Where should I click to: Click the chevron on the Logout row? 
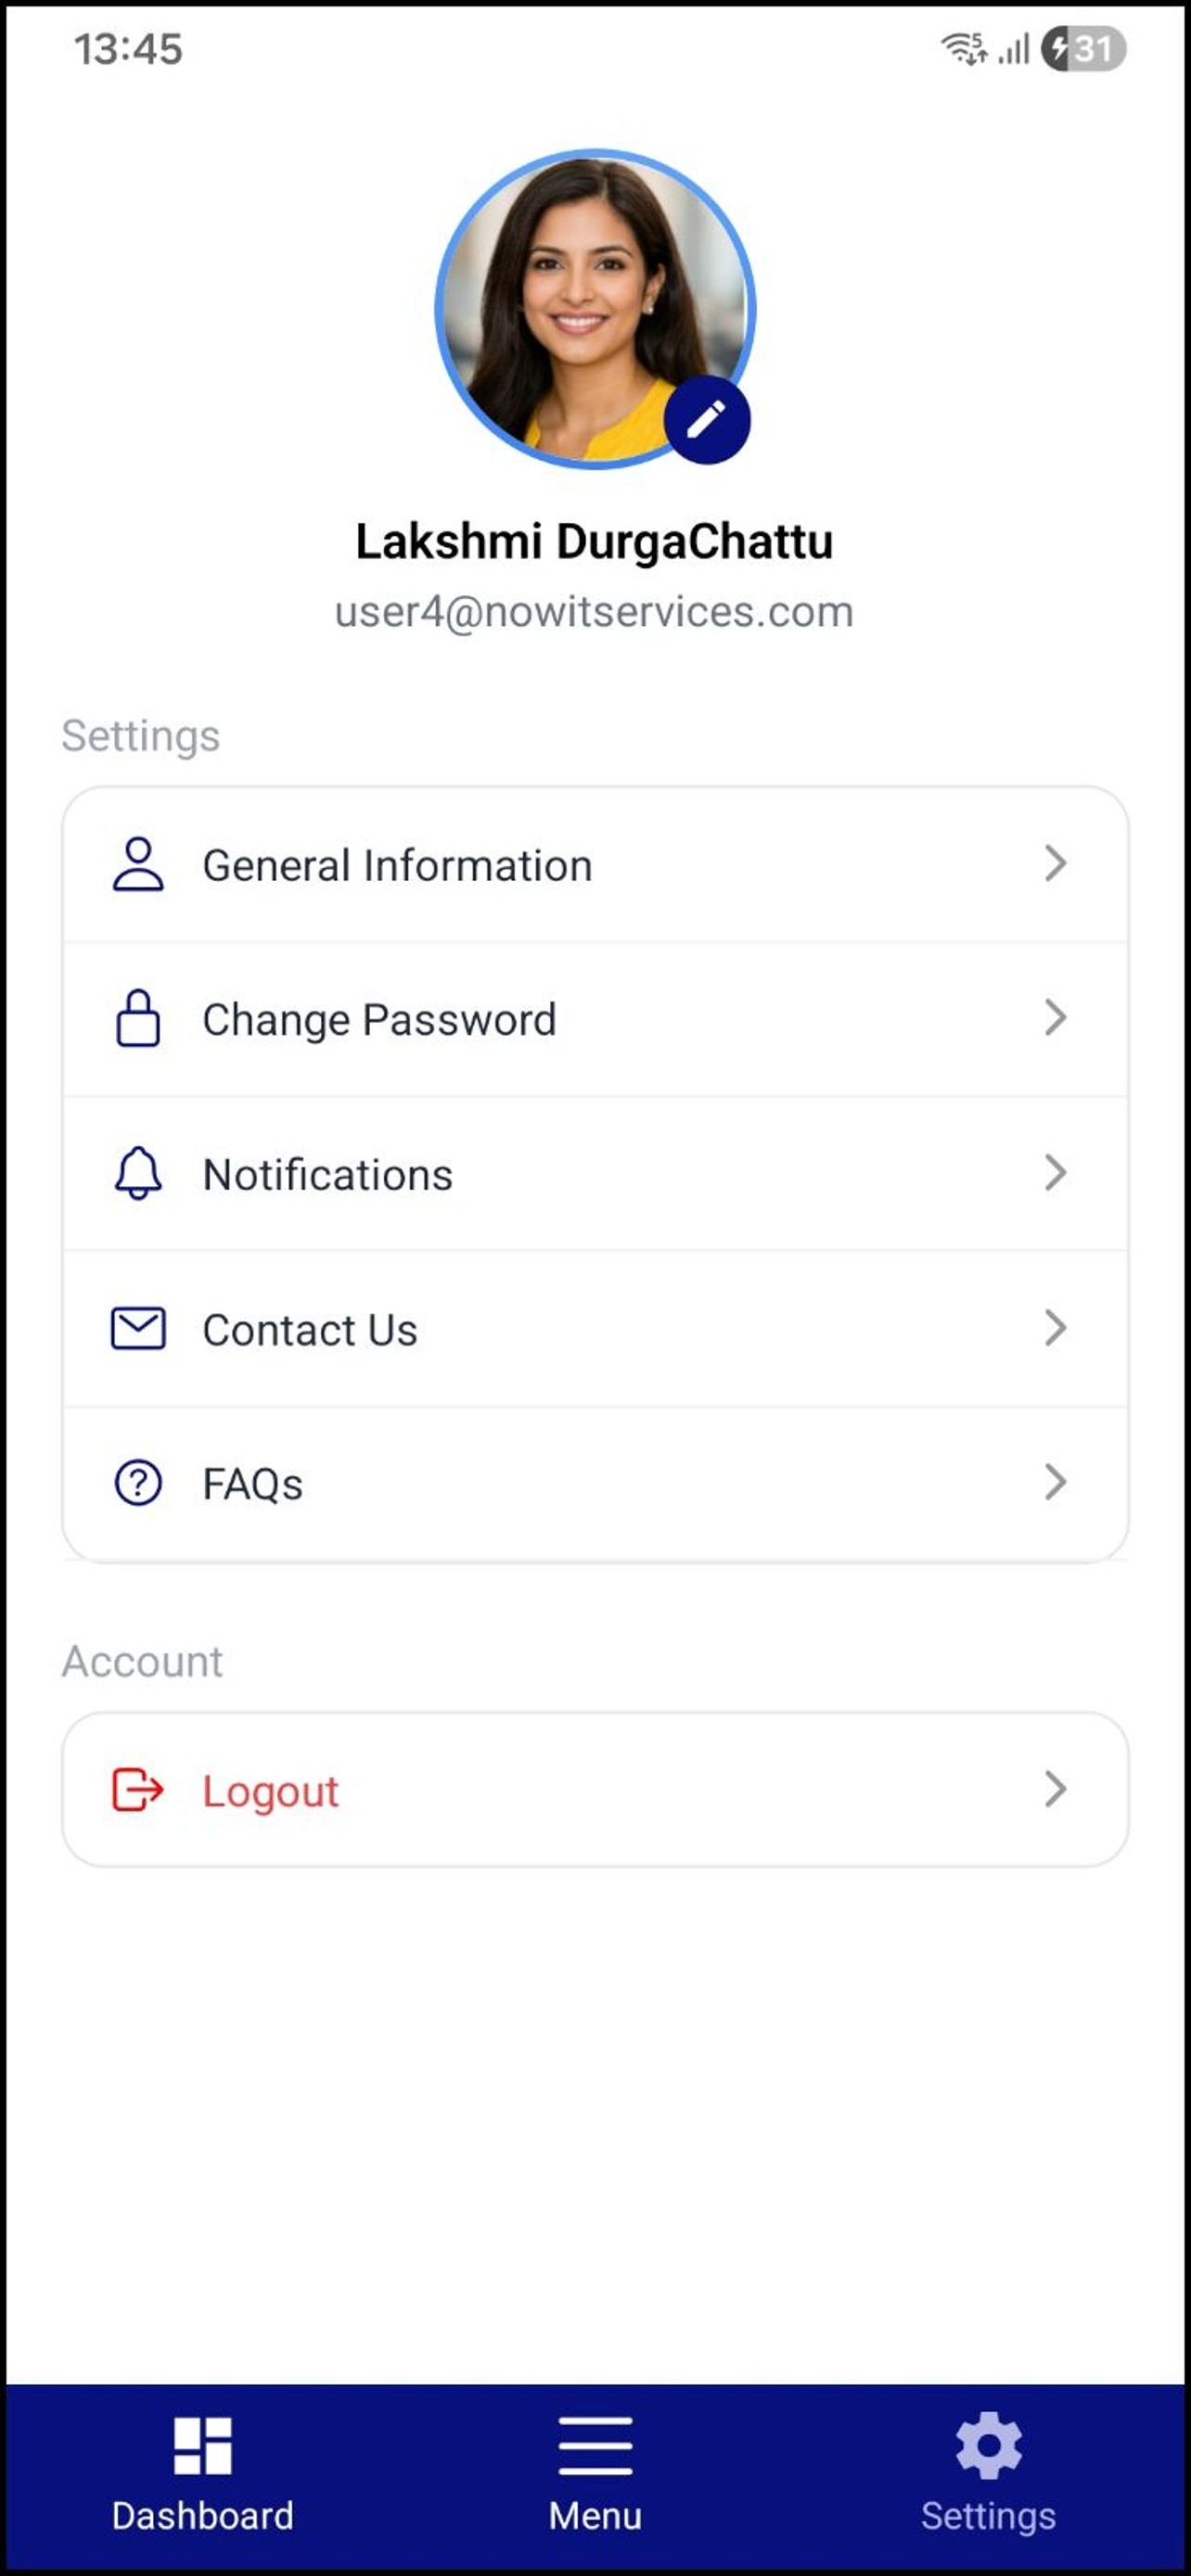1055,1789
